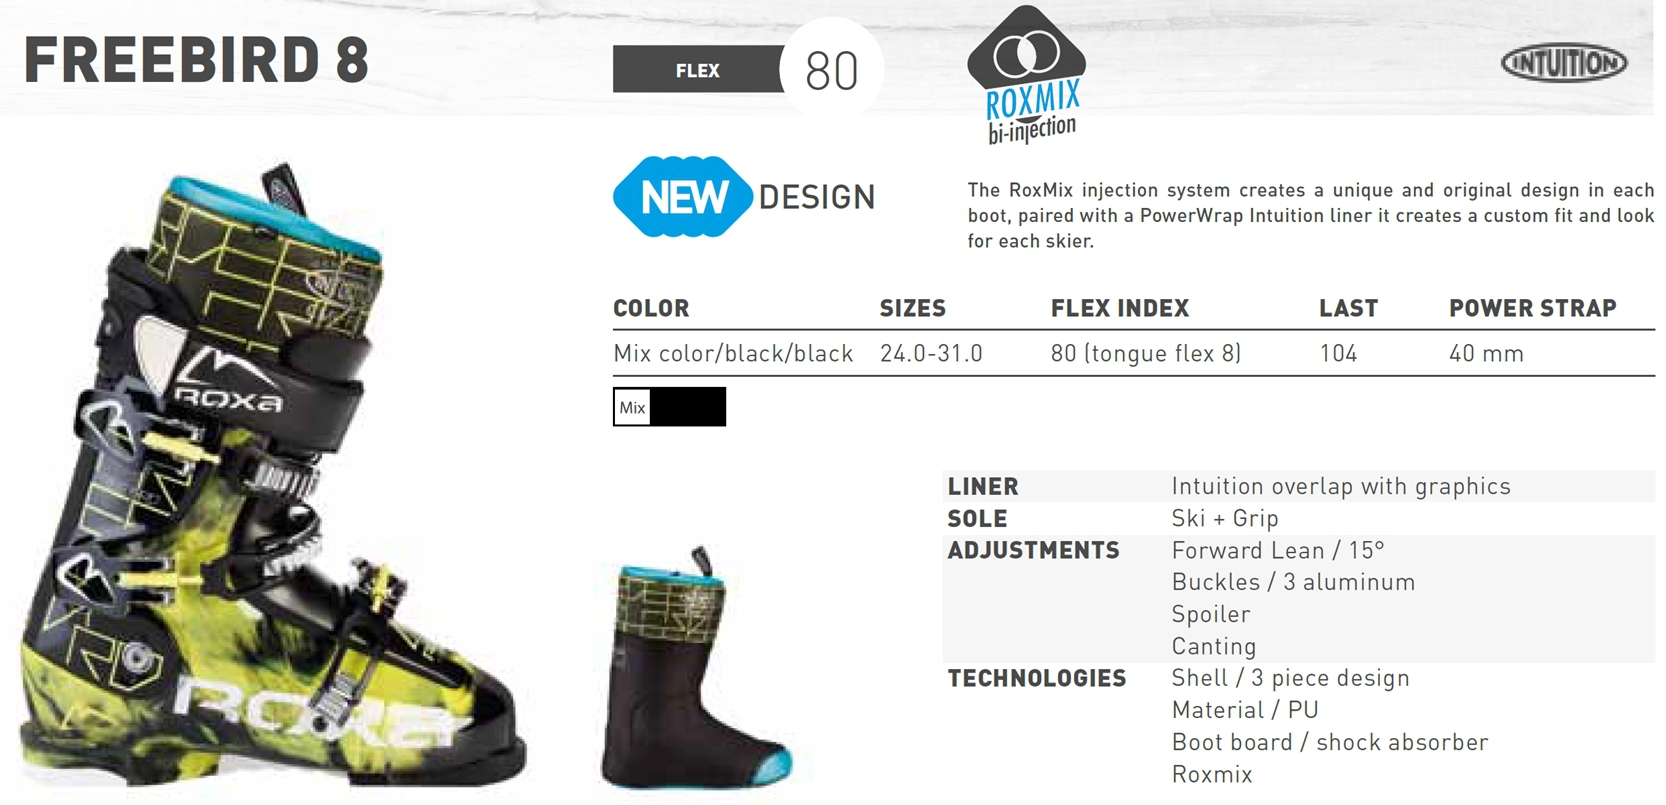
Task: Click the dark FLEX label bar
Action: click(698, 70)
